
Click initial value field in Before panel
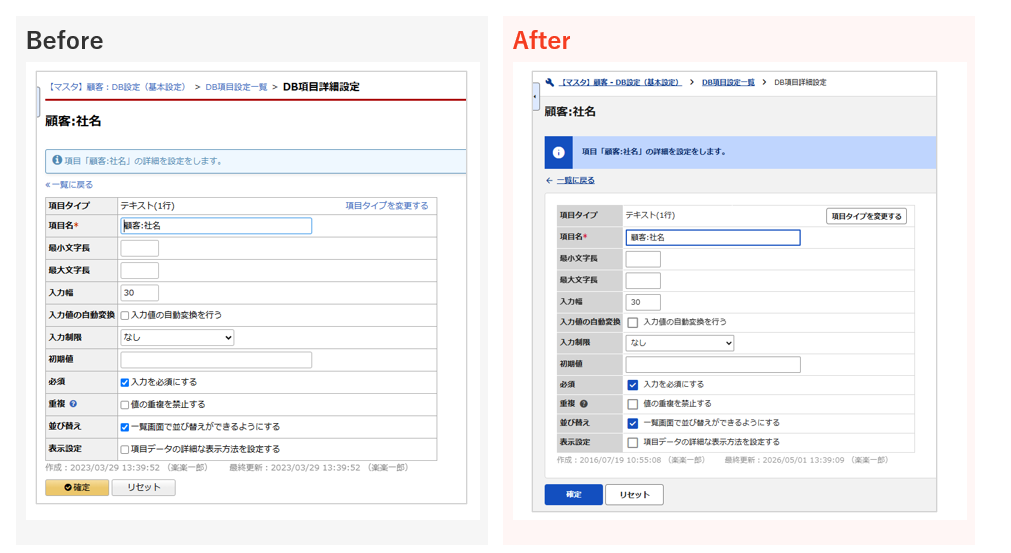[x=216, y=360]
